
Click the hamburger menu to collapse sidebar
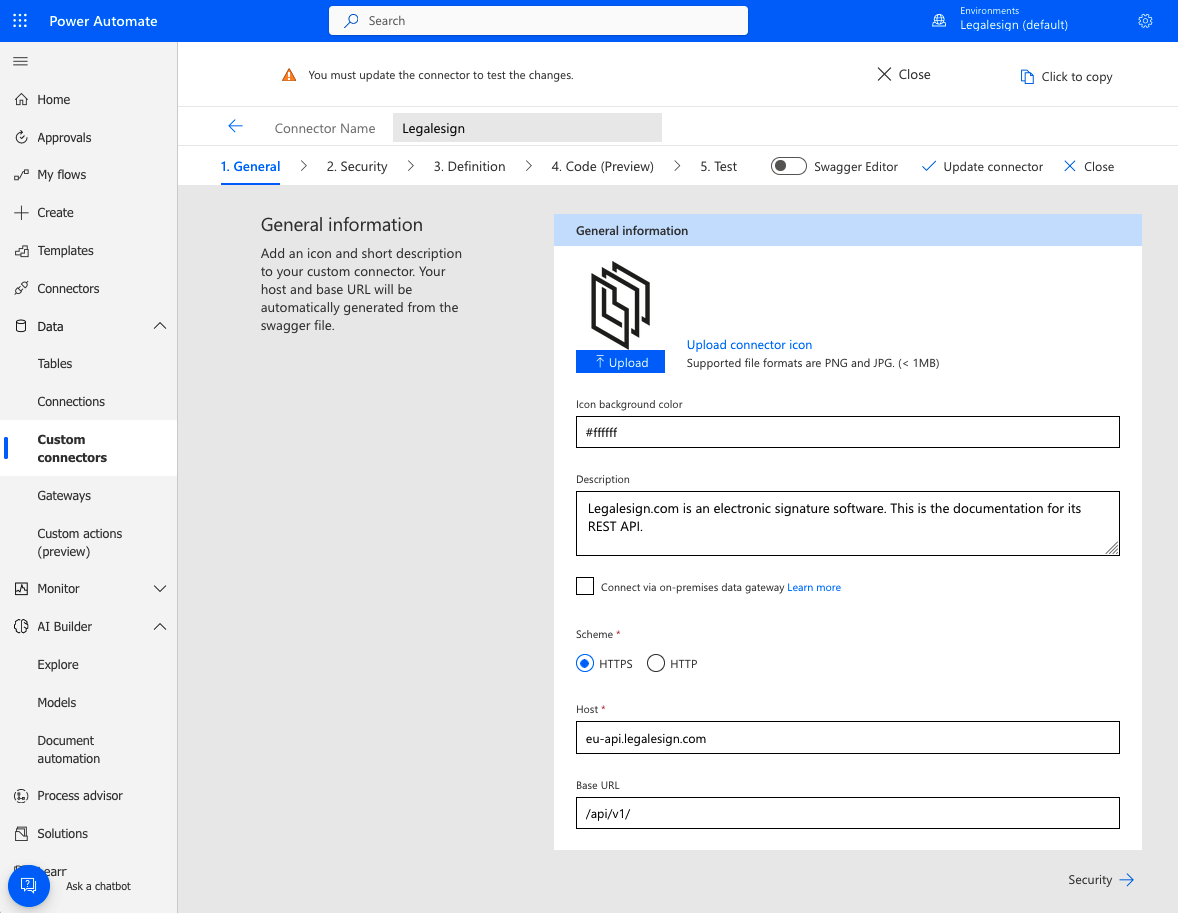click(20, 62)
